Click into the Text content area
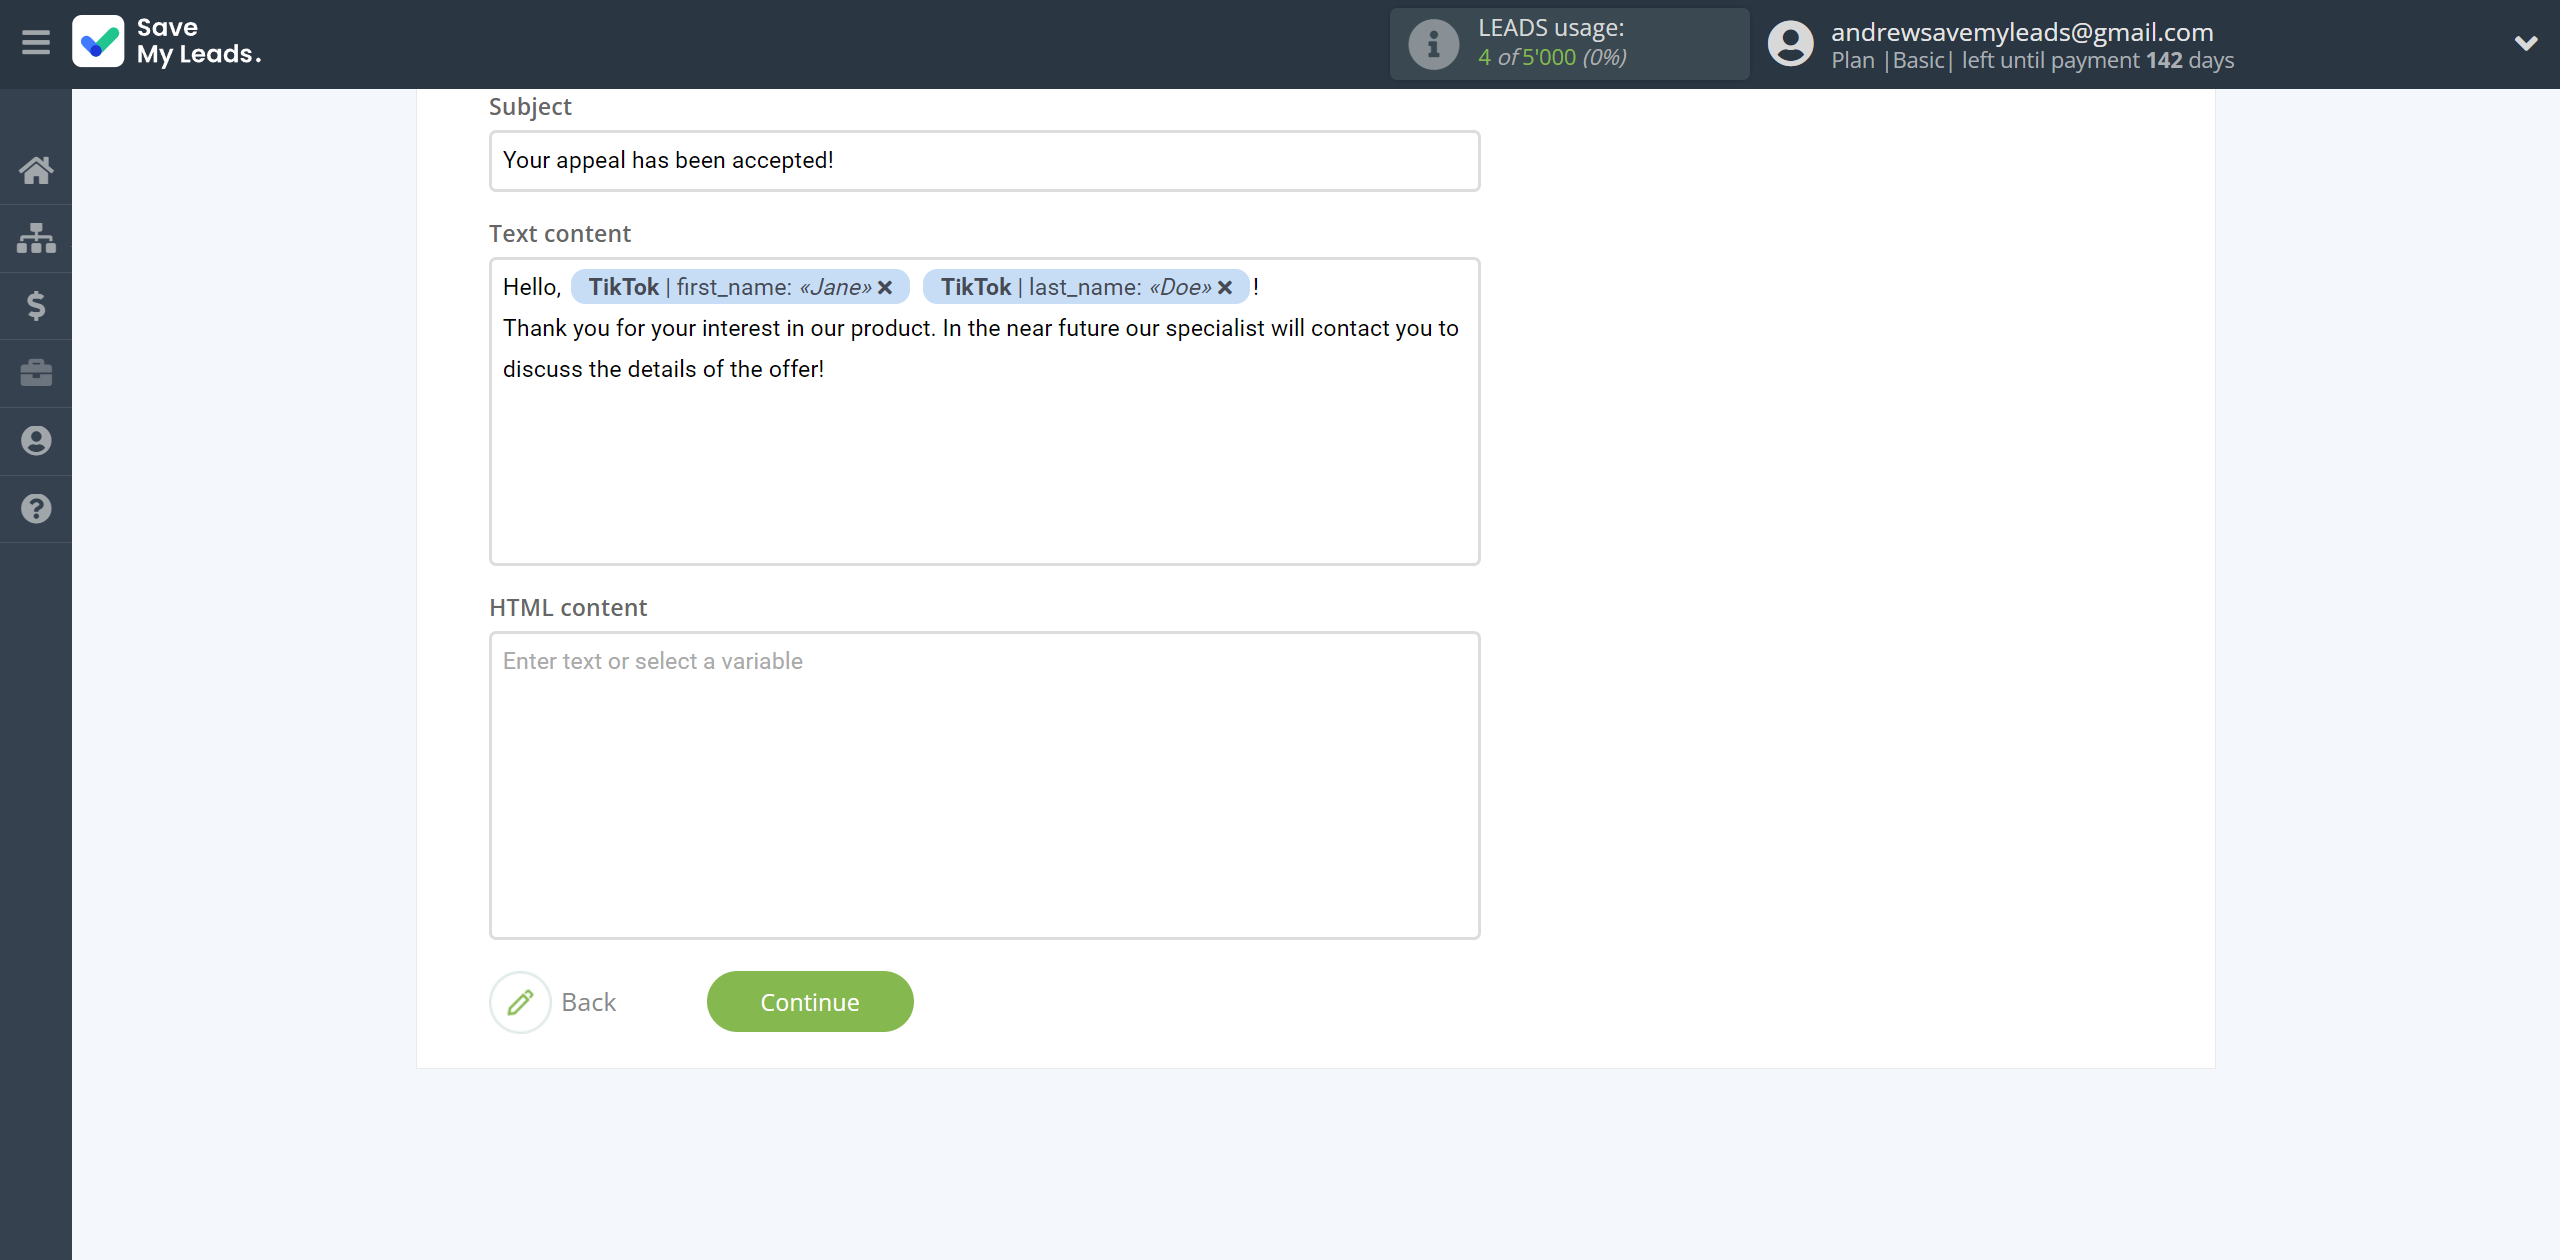 (984, 411)
